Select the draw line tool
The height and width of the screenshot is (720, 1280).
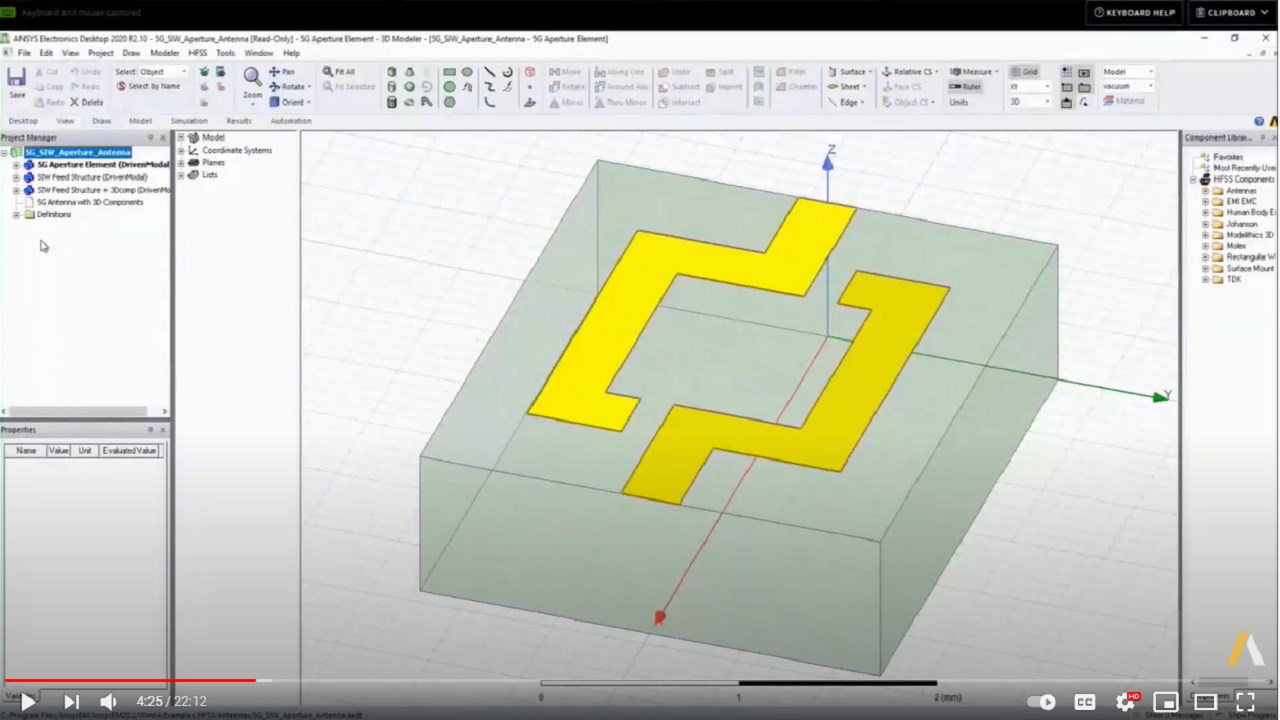click(489, 72)
